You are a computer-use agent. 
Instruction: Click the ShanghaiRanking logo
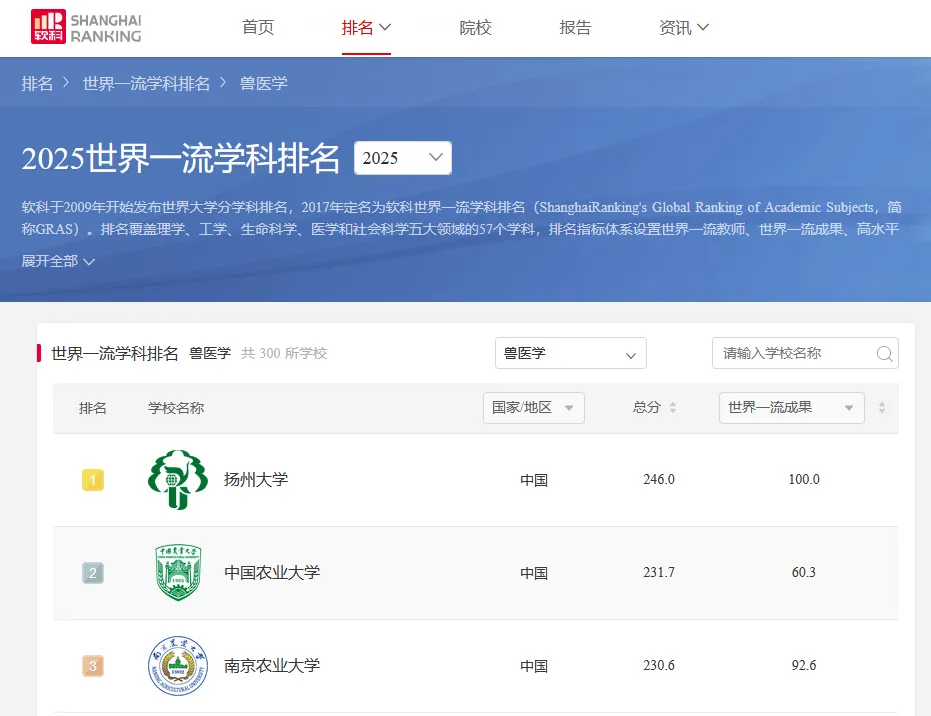coord(86,27)
